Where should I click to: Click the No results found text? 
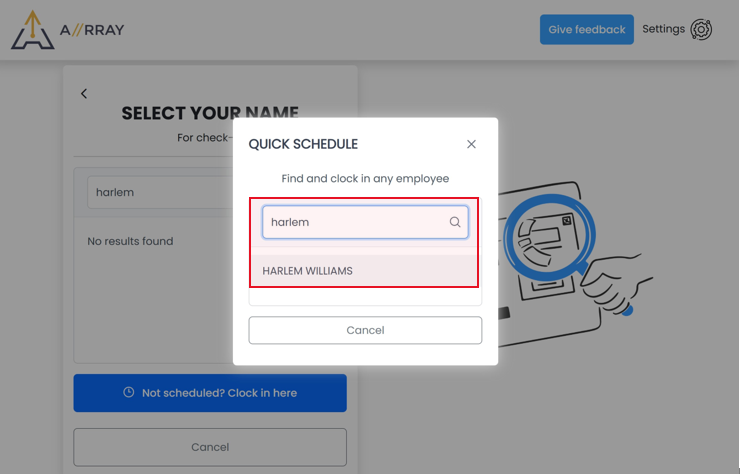pos(130,241)
